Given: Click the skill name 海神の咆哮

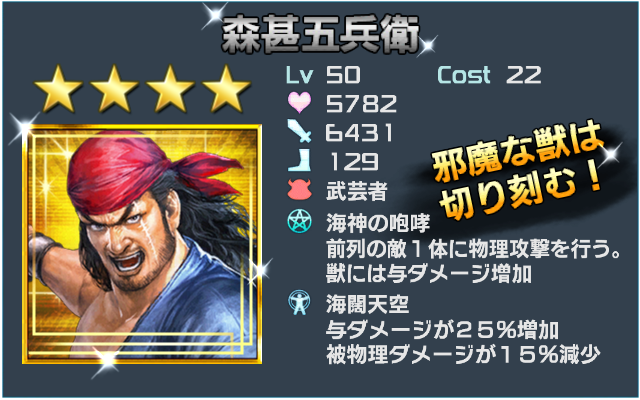Looking at the screenshot, I should 378,223.
